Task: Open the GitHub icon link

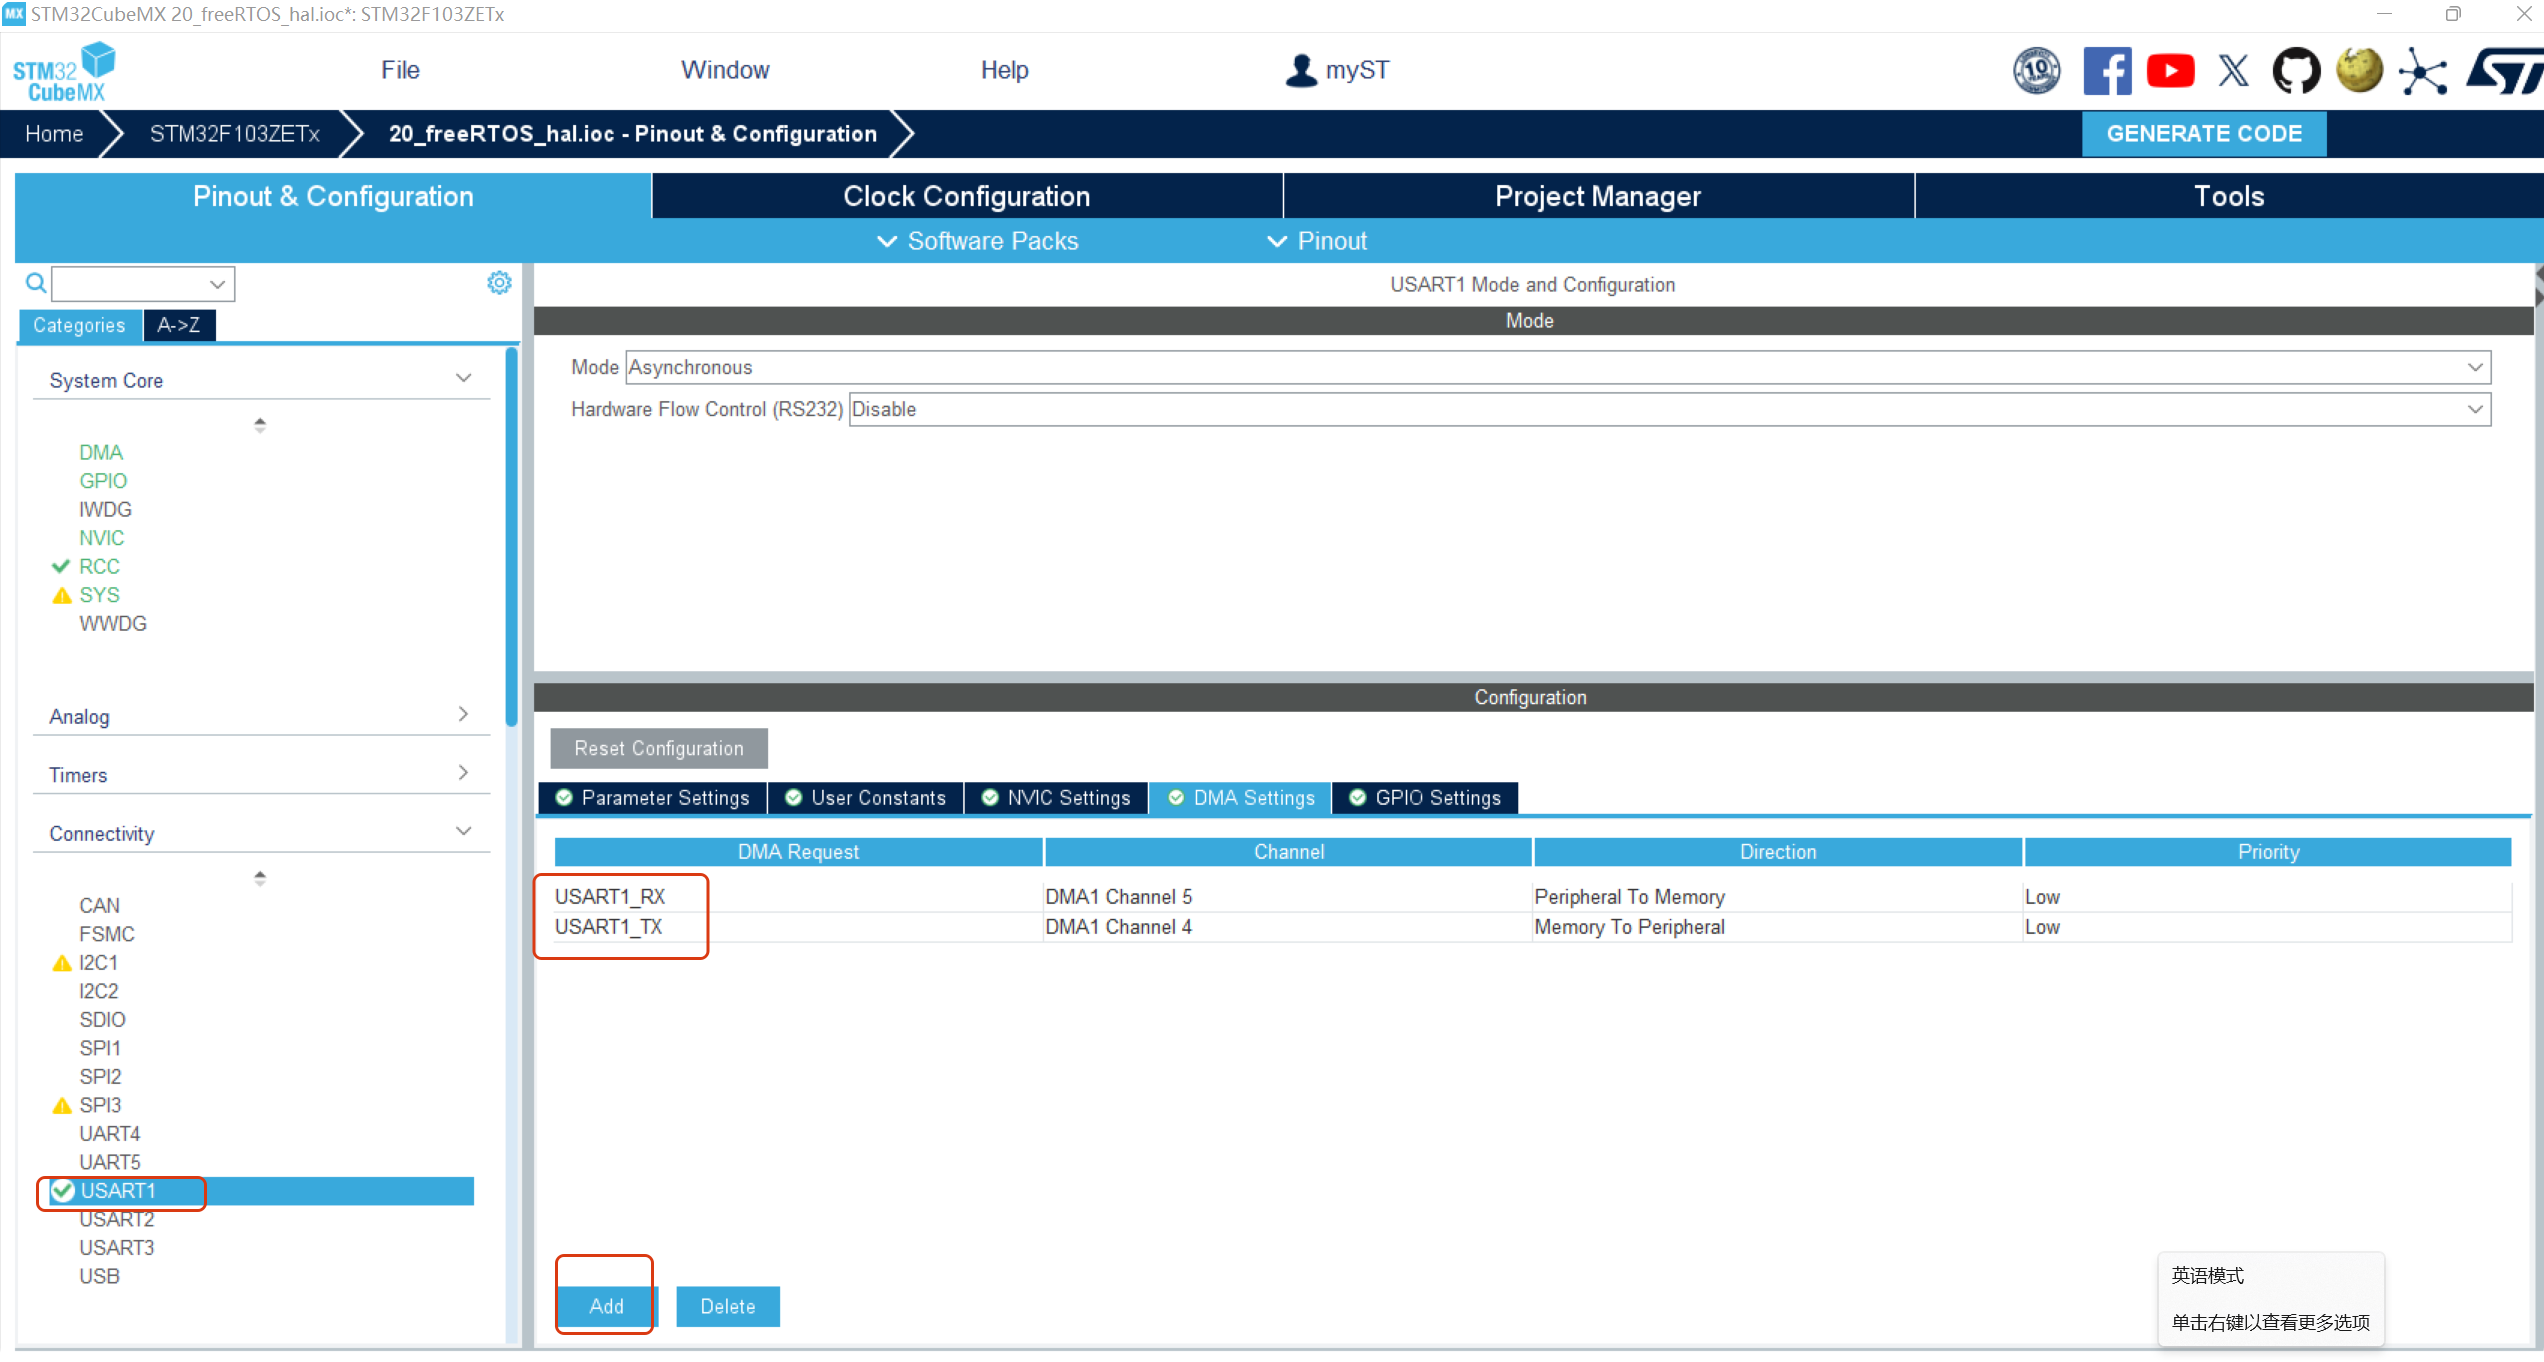Action: click(2296, 71)
